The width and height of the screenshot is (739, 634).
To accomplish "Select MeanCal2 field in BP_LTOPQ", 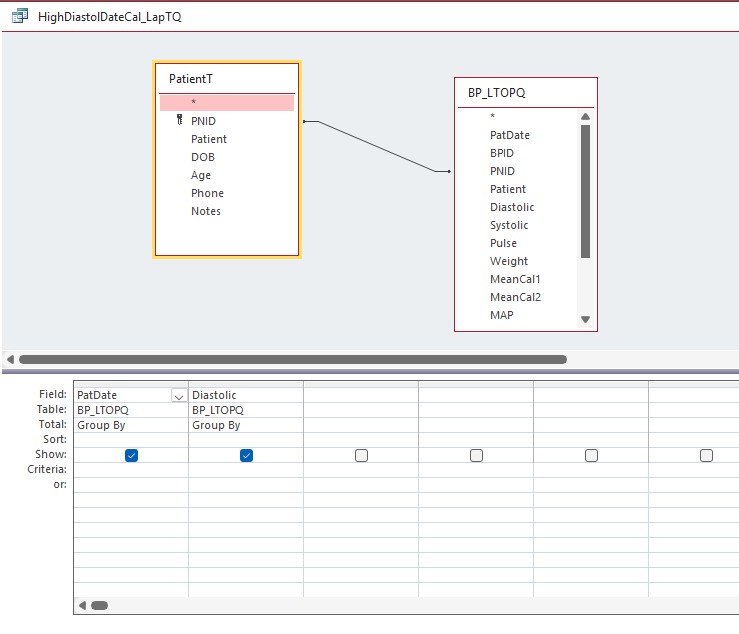I will tap(516, 297).
